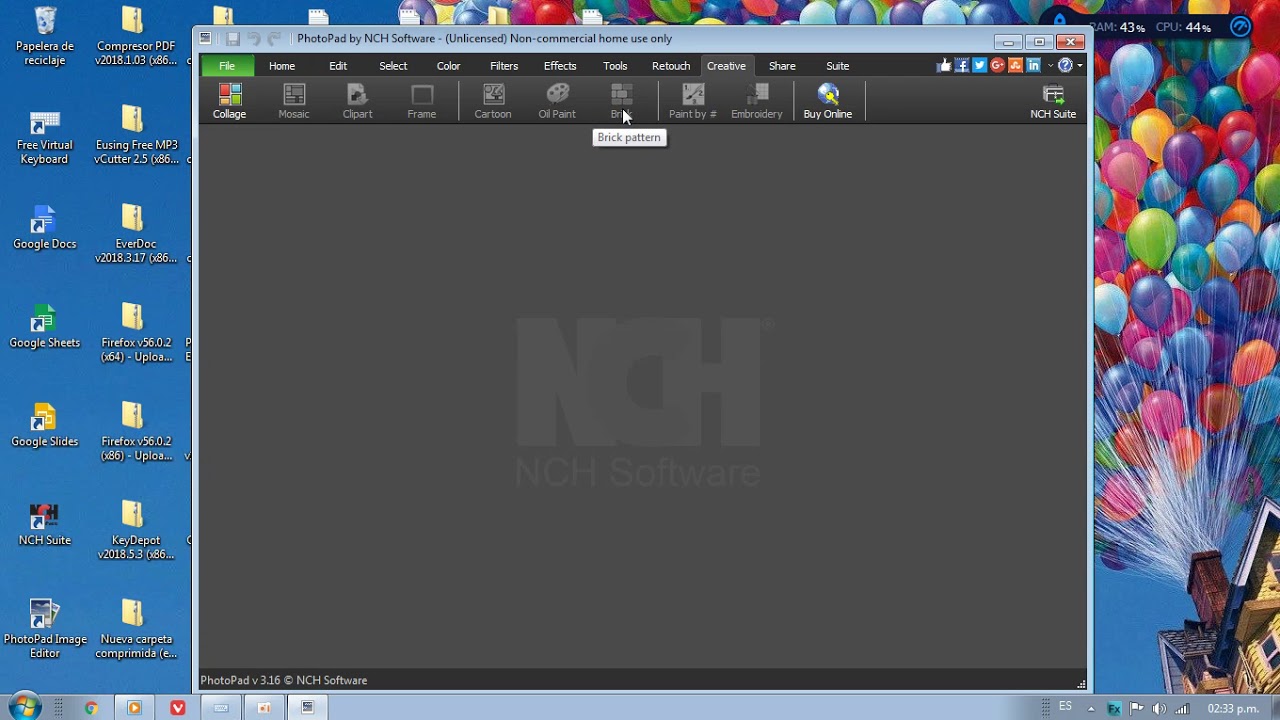The image size is (1280, 720).
Task: Click the Redo arrow in title bar
Action: click(275, 39)
